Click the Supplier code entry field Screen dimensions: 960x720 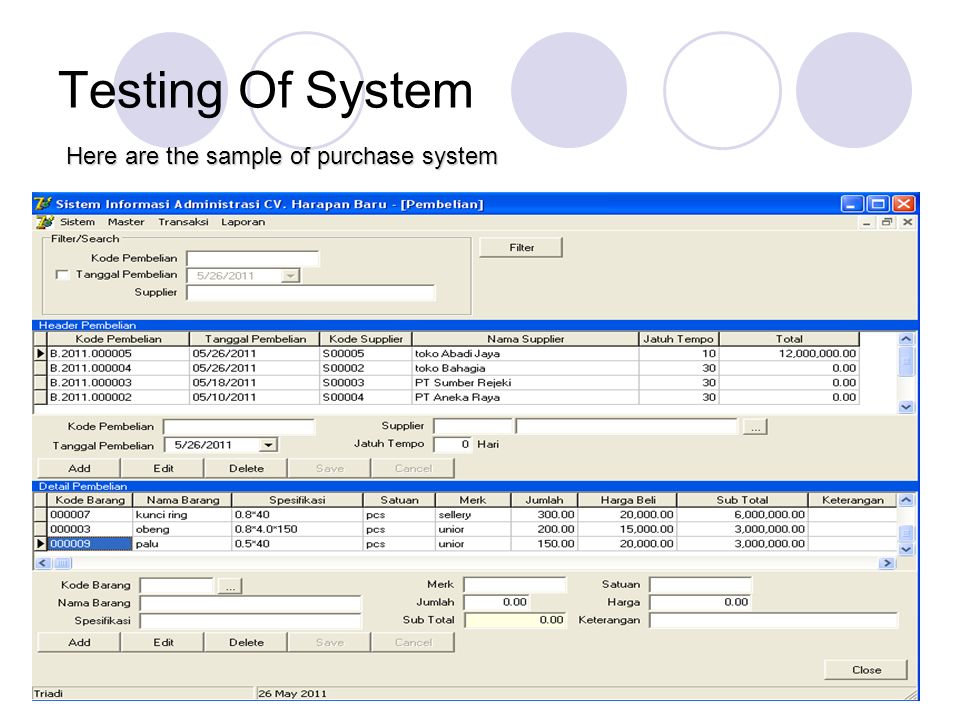click(x=473, y=426)
